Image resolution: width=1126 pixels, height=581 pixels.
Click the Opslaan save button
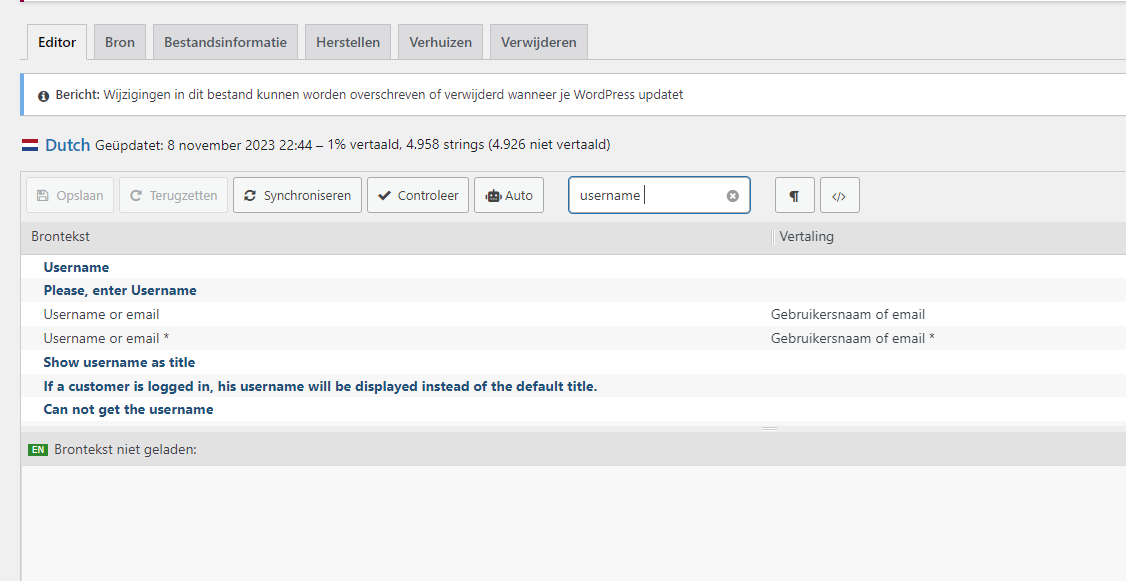point(70,195)
